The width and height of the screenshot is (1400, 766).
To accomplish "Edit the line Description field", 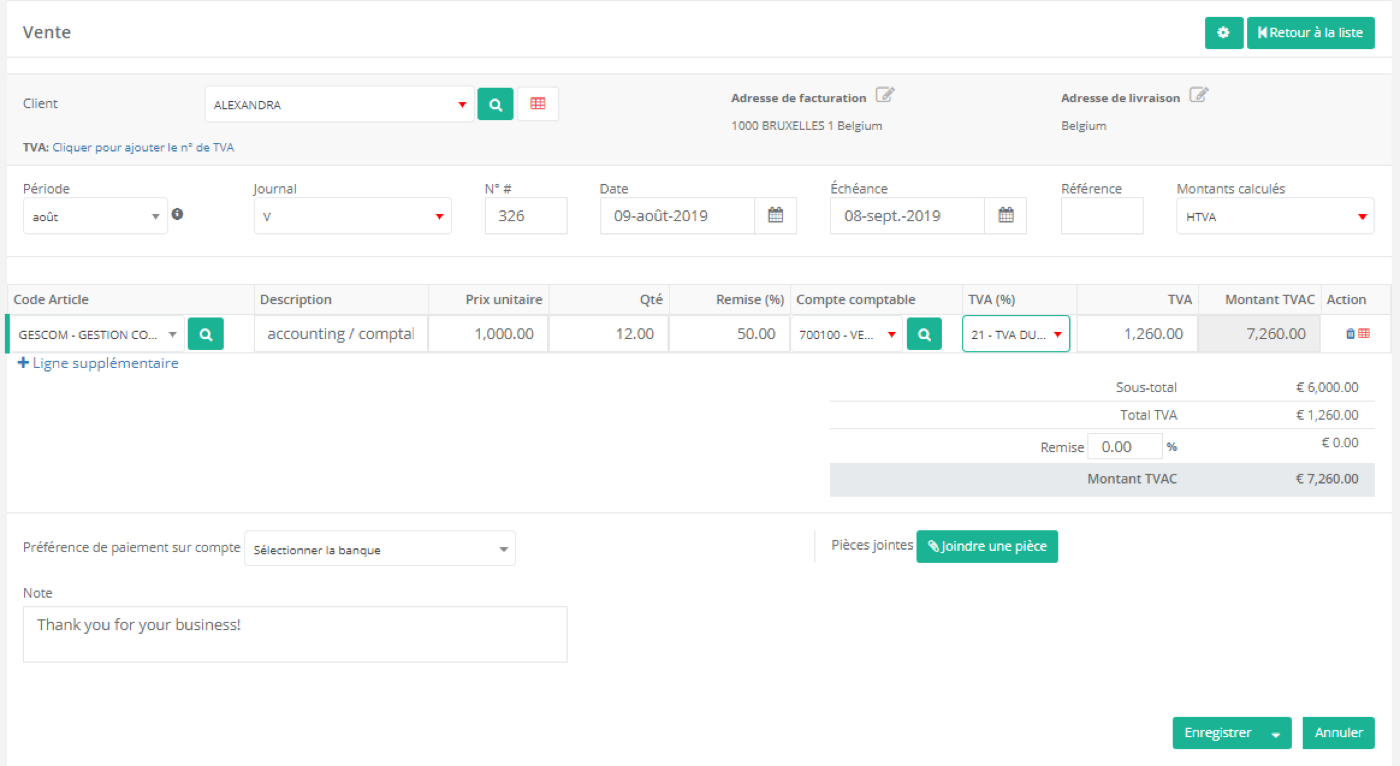I will click(x=341, y=334).
